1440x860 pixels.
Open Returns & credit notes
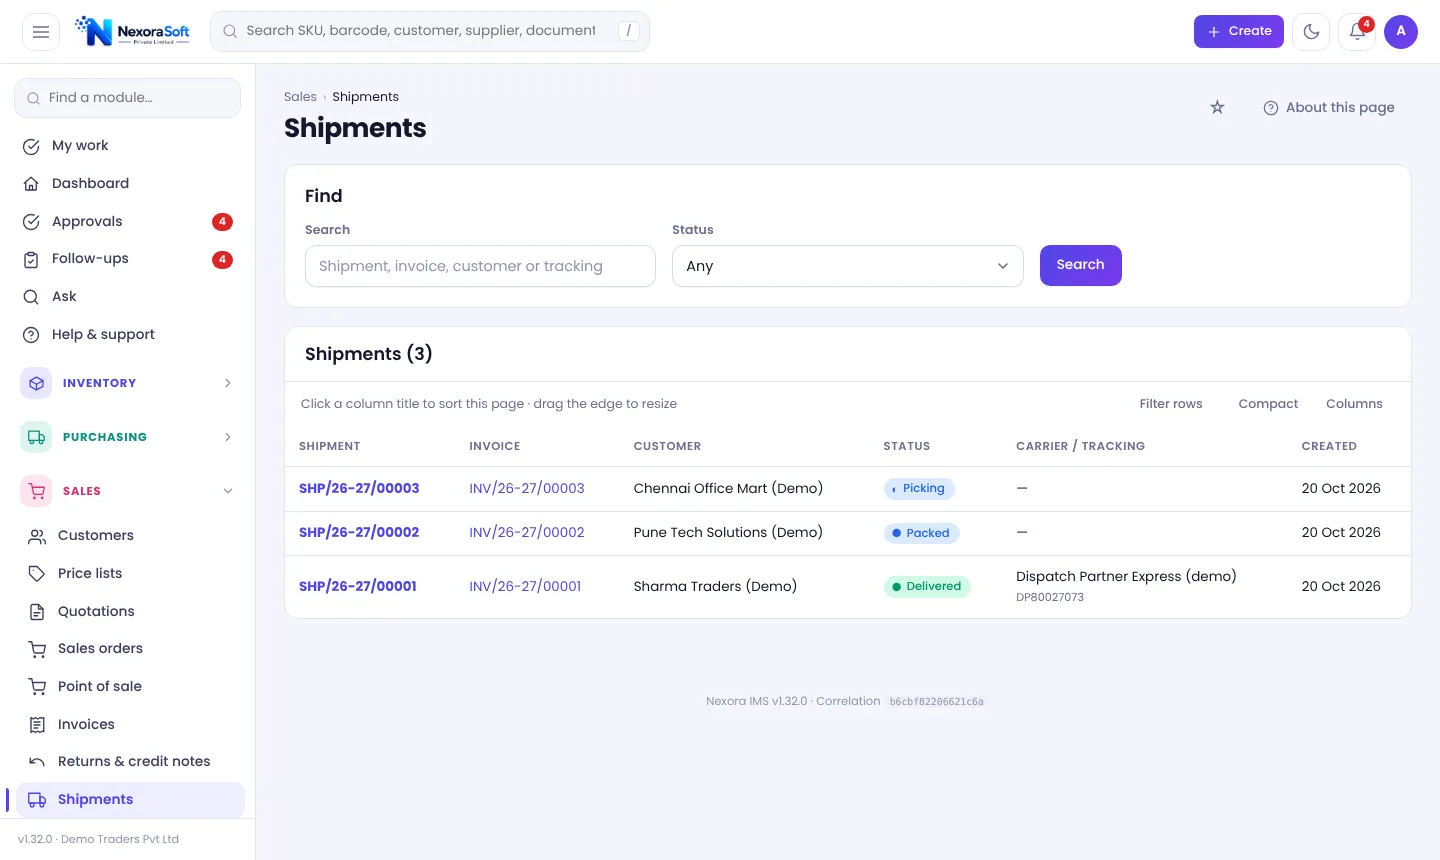click(x=130, y=762)
